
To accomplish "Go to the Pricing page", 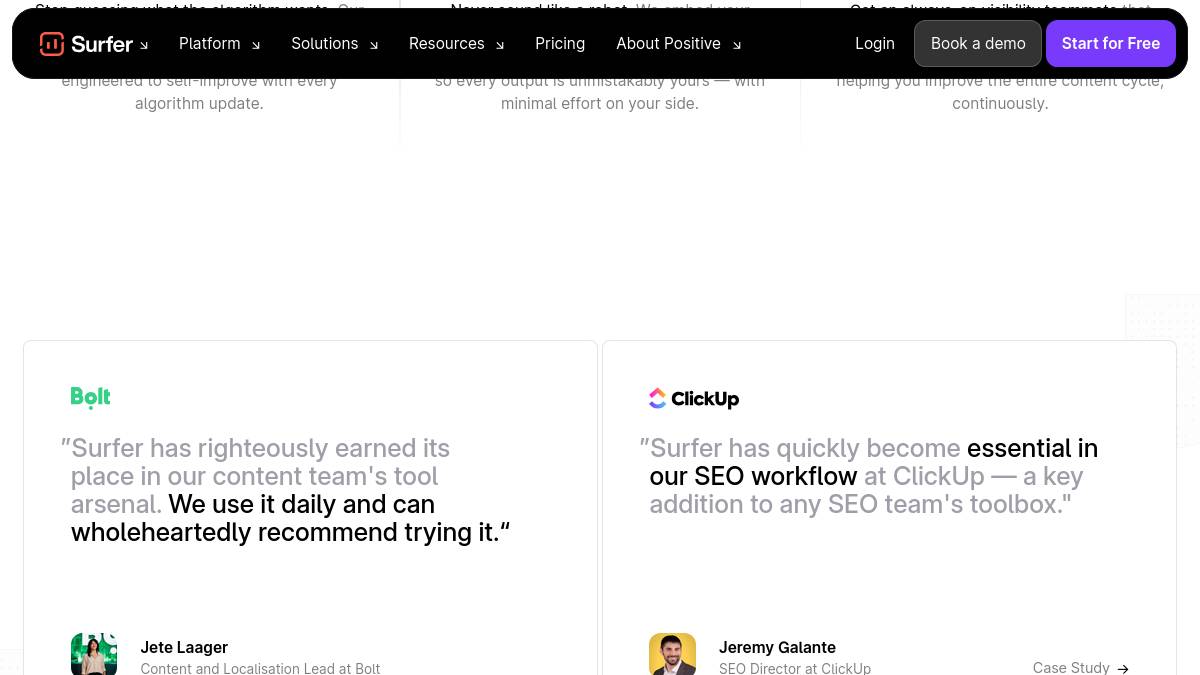I will click(x=560, y=44).
